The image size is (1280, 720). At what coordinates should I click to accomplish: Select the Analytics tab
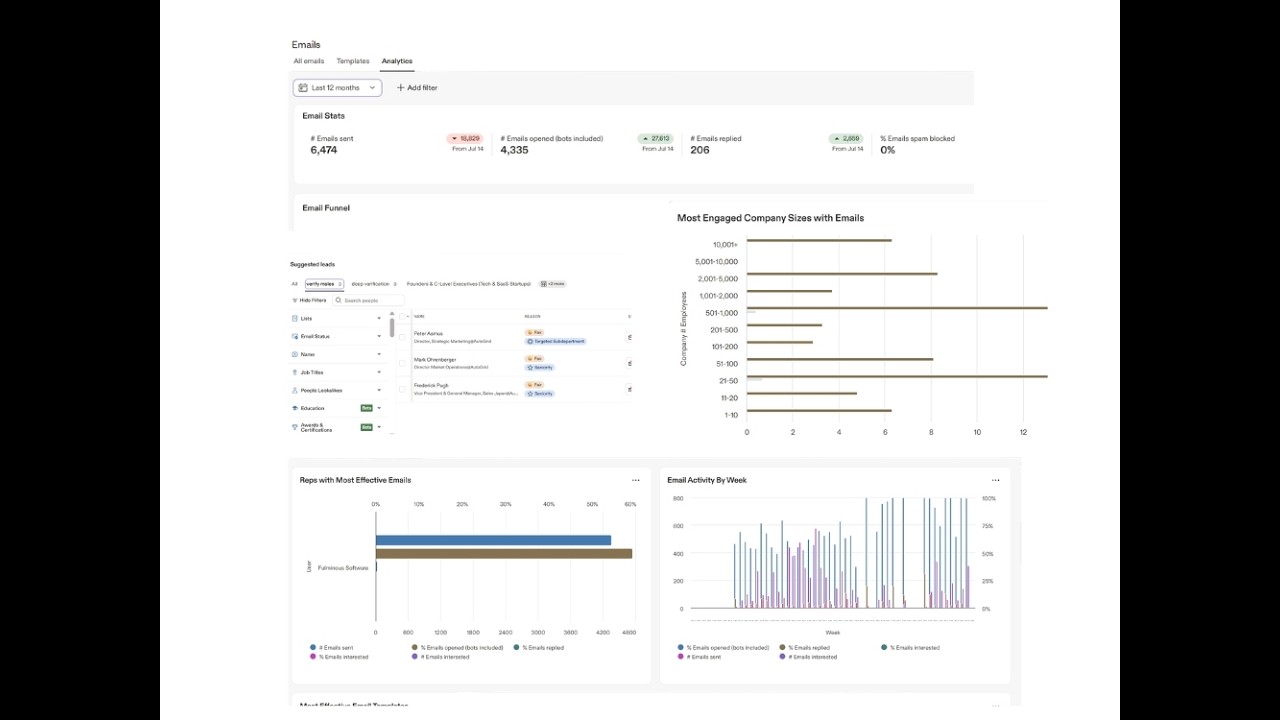click(x=397, y=61)
